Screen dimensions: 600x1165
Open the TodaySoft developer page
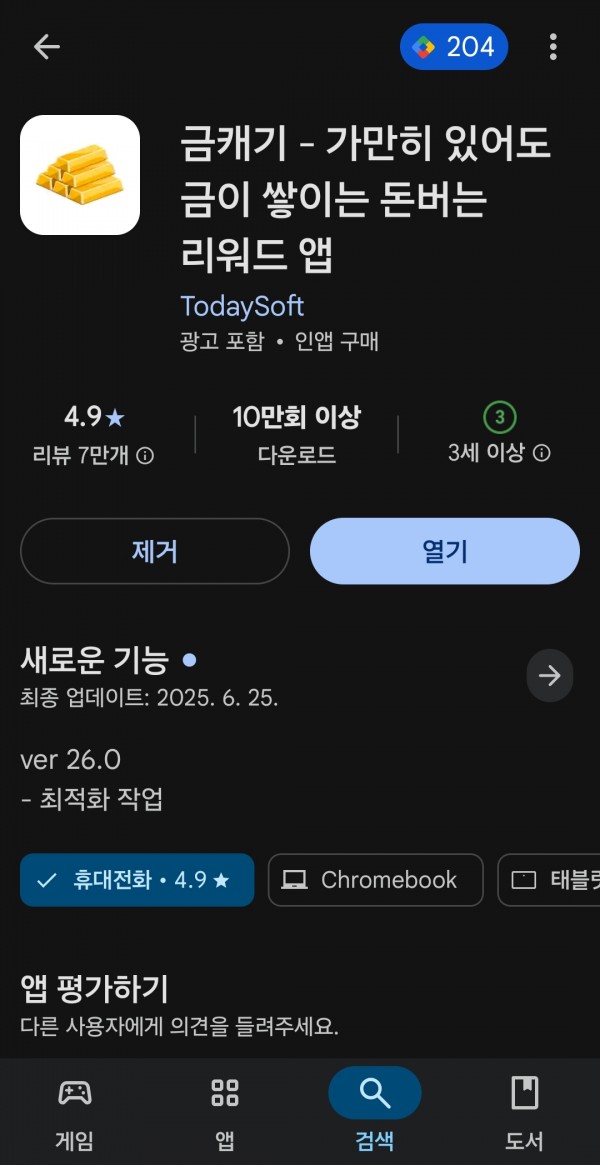click(242, 306)
